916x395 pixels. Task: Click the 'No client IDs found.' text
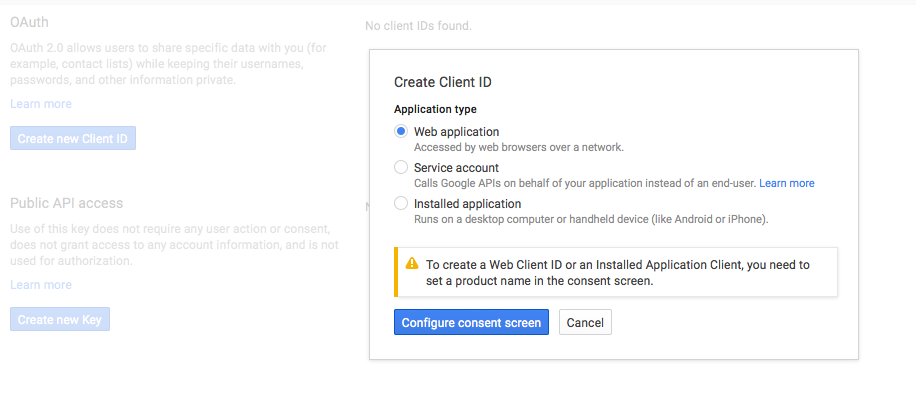pos(418,26)
